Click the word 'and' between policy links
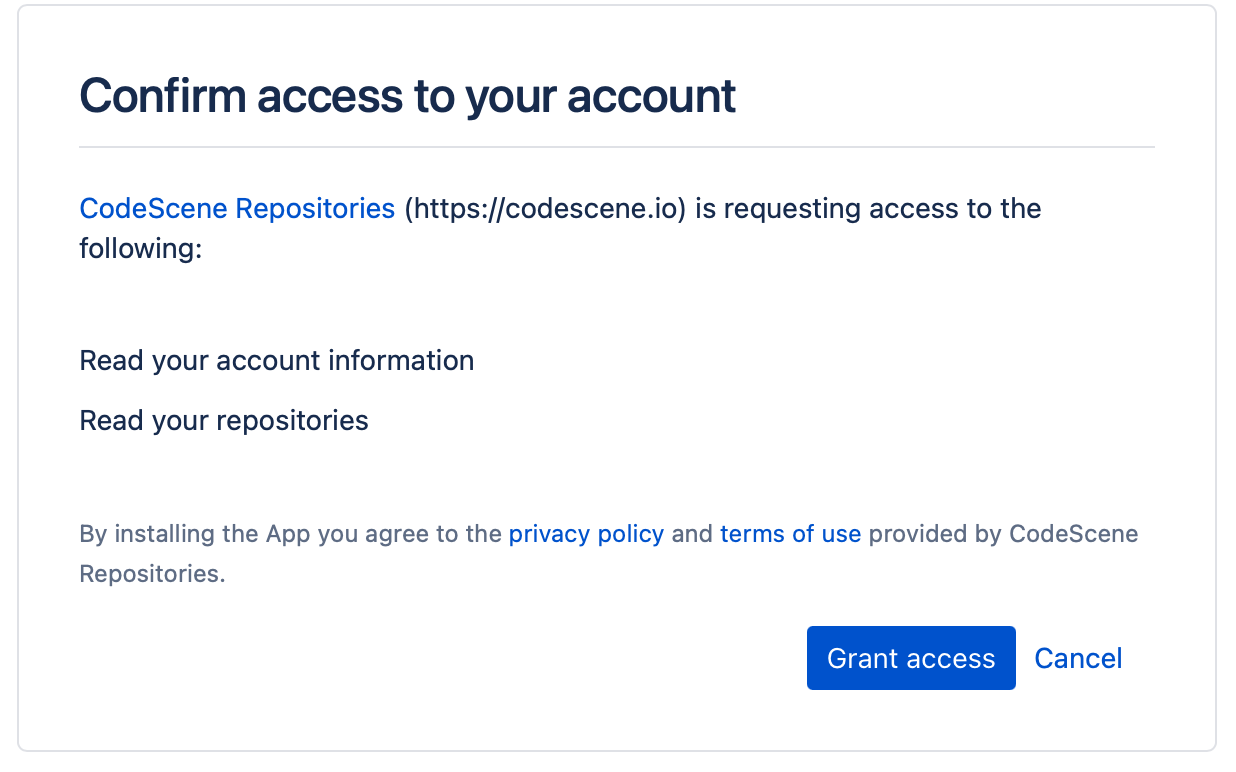1236x772 pixels. 692,534
